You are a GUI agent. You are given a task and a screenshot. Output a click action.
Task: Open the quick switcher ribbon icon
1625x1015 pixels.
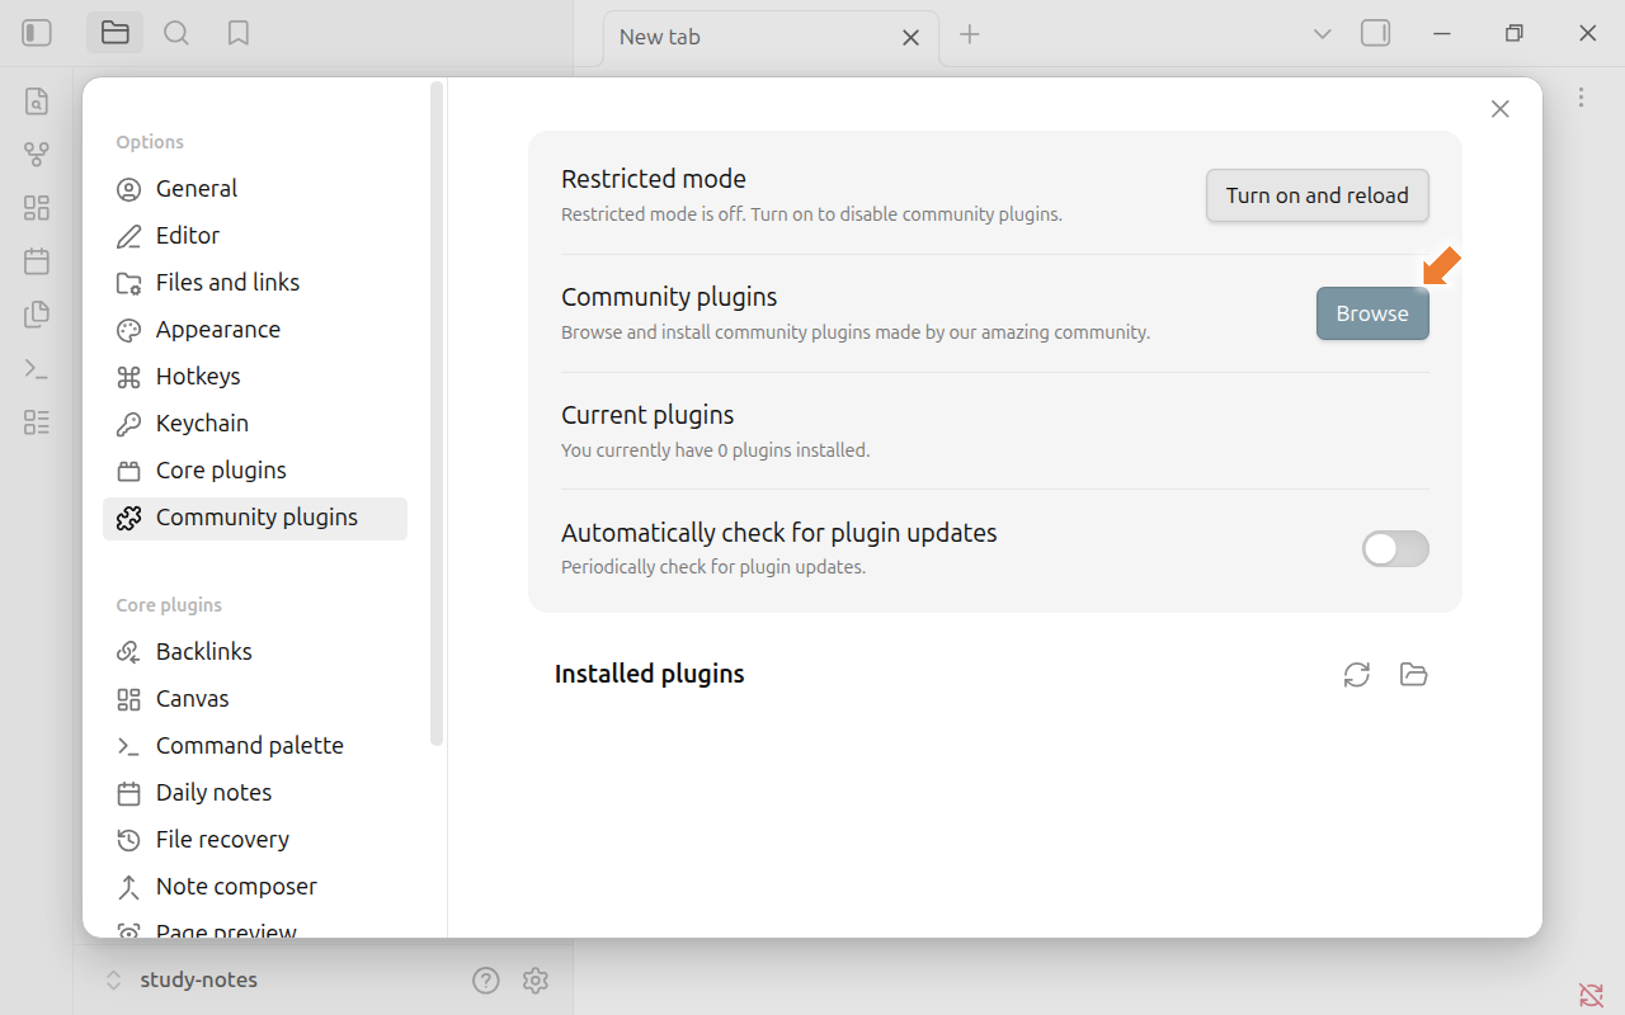click(37, 101)
